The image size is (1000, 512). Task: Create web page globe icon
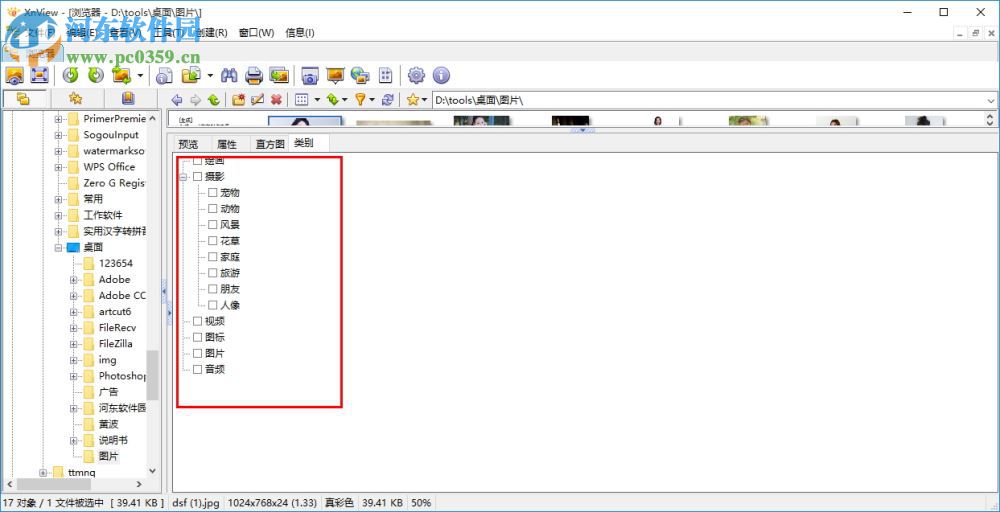click(x=360, y=75)
